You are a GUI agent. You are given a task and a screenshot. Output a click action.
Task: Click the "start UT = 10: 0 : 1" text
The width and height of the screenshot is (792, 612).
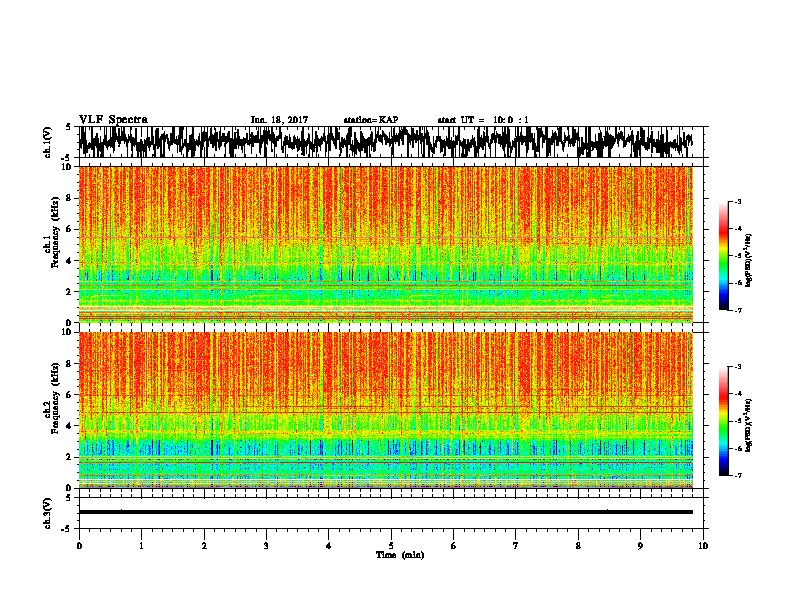(483, 120)
